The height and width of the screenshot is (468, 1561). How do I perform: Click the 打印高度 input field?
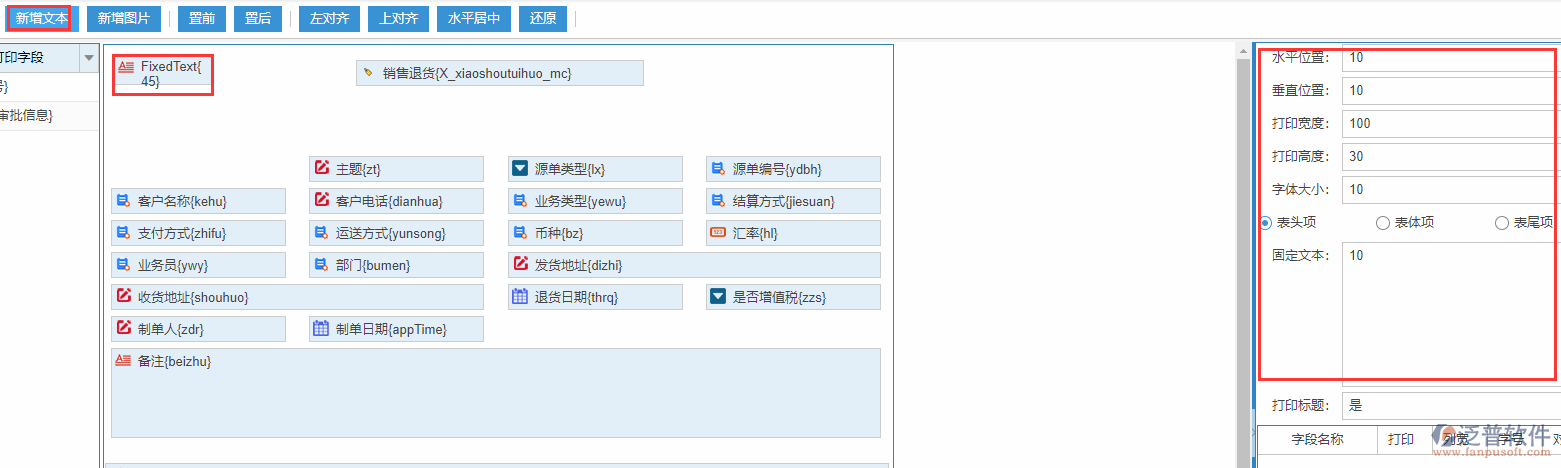1450,156
